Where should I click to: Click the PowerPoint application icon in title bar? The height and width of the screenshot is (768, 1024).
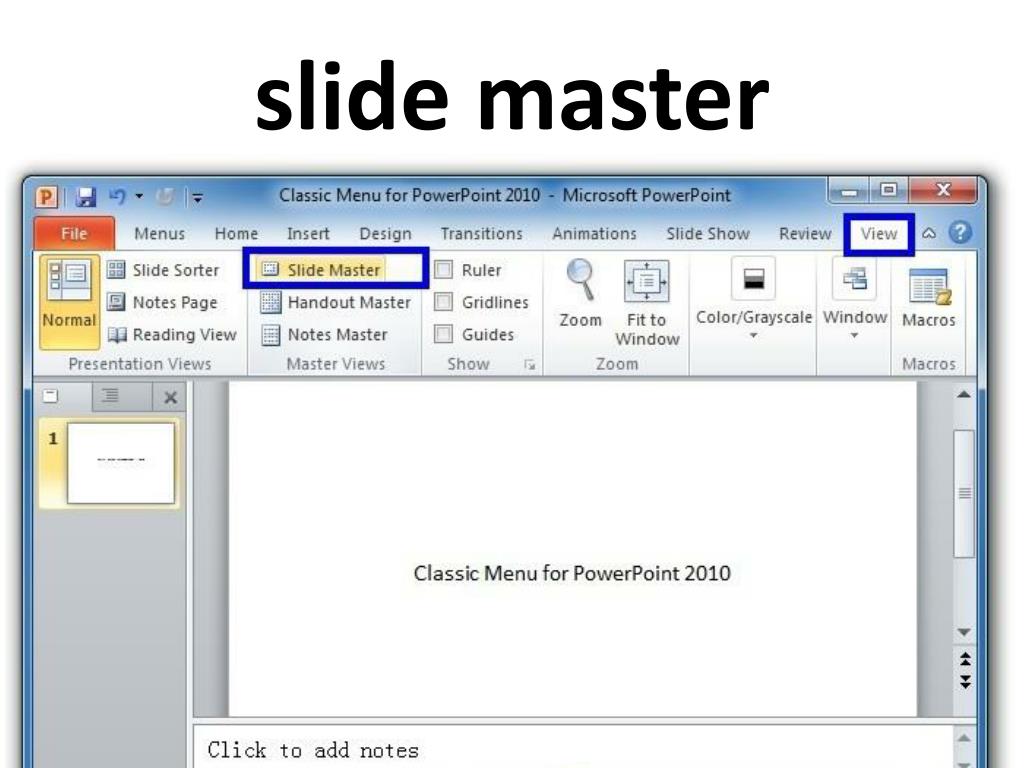pos(46,196)
